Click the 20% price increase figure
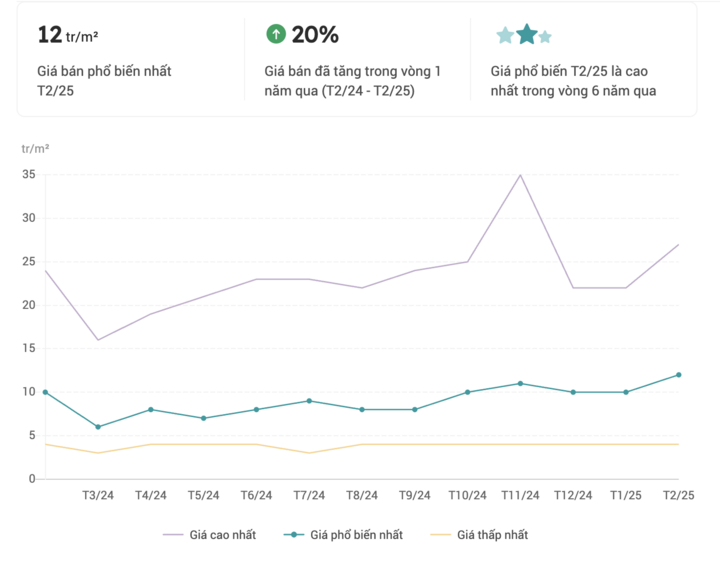This screenshot has width=720, height=561. click(315, 35)
